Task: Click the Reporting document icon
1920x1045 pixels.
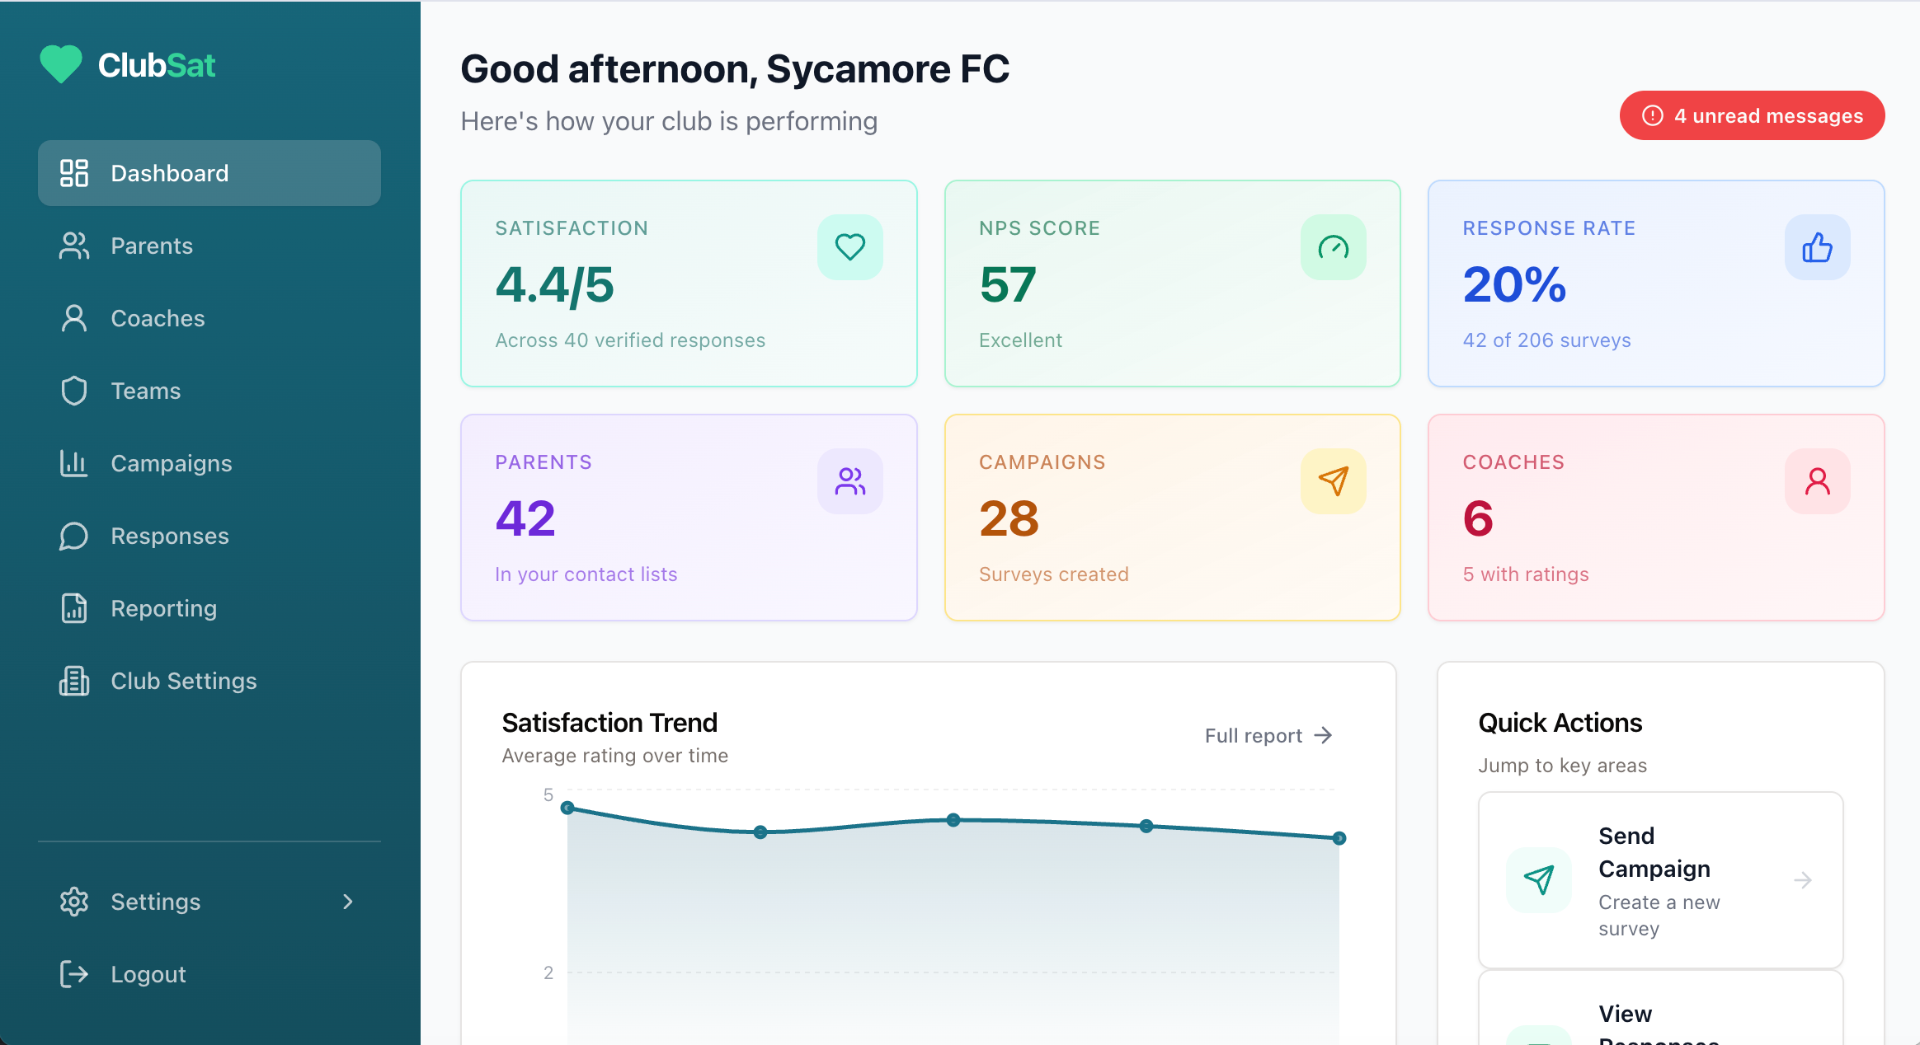Action: (74, 608)
